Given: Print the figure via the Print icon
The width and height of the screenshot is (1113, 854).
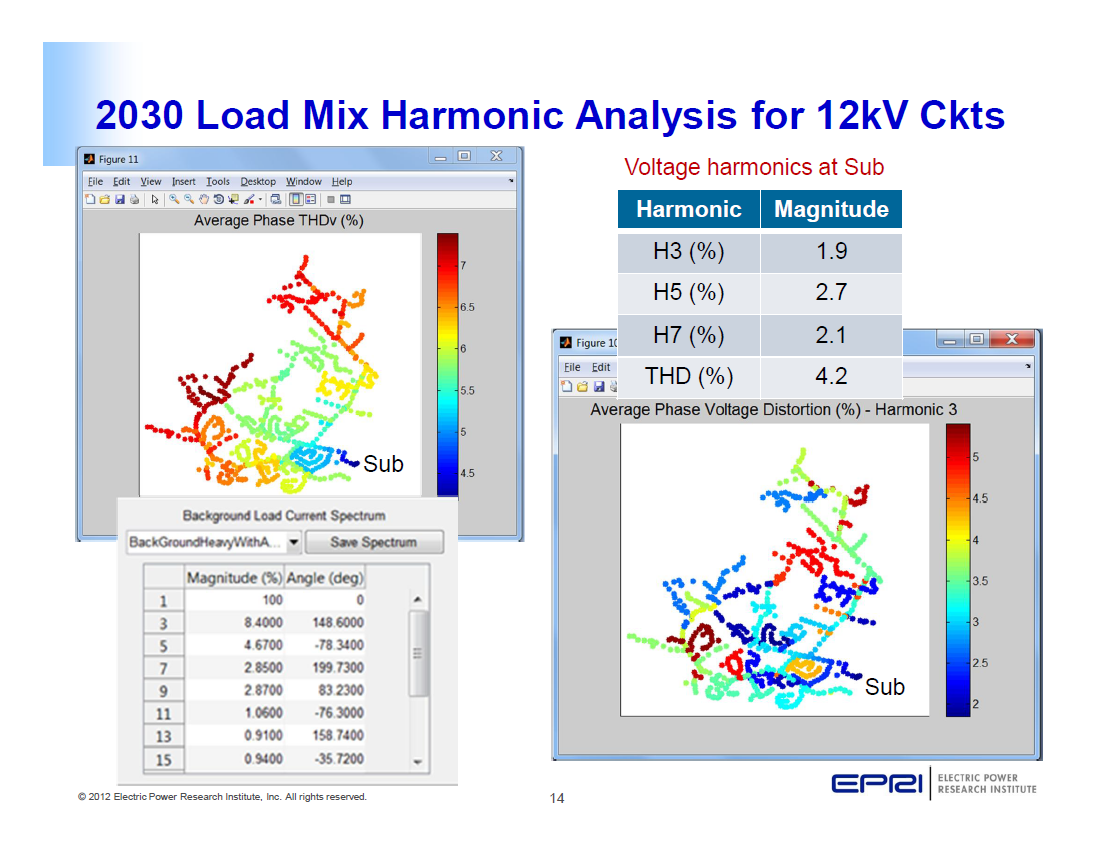Looking at the screenshot, I should pyautogui.click(x=134, y=198).
